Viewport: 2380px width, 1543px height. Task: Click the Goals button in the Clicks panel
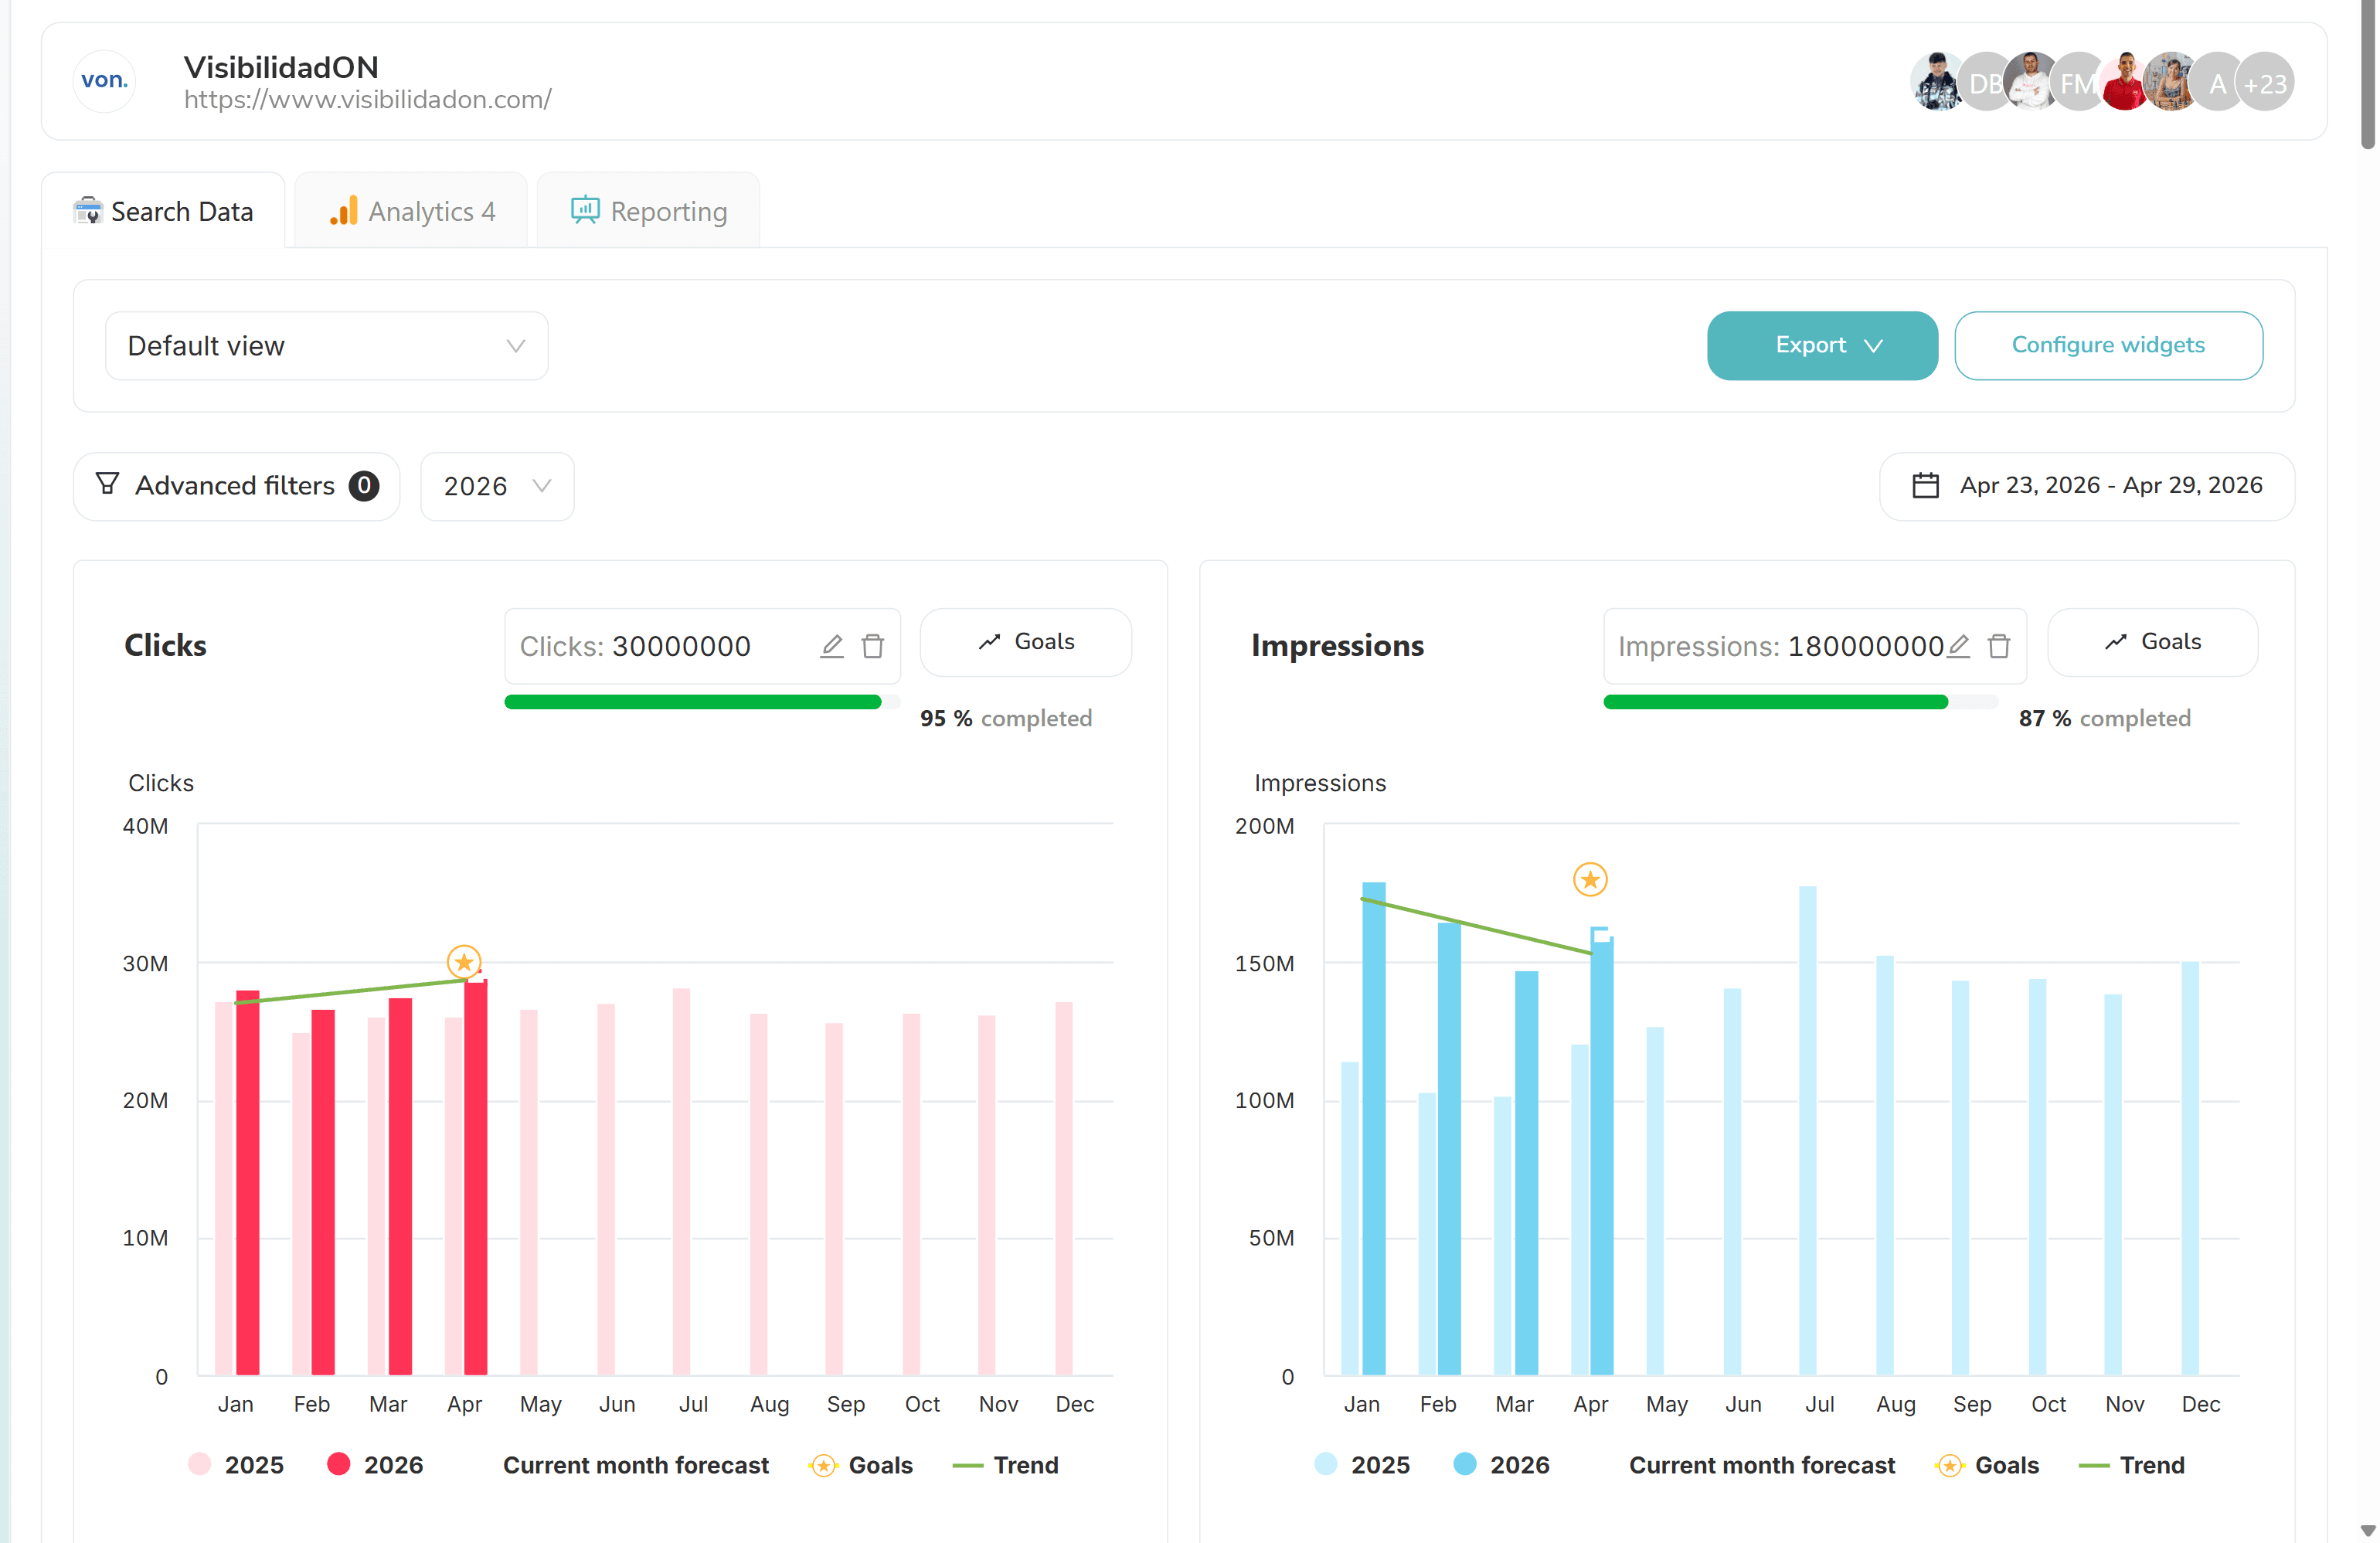tap(1026, 642)
